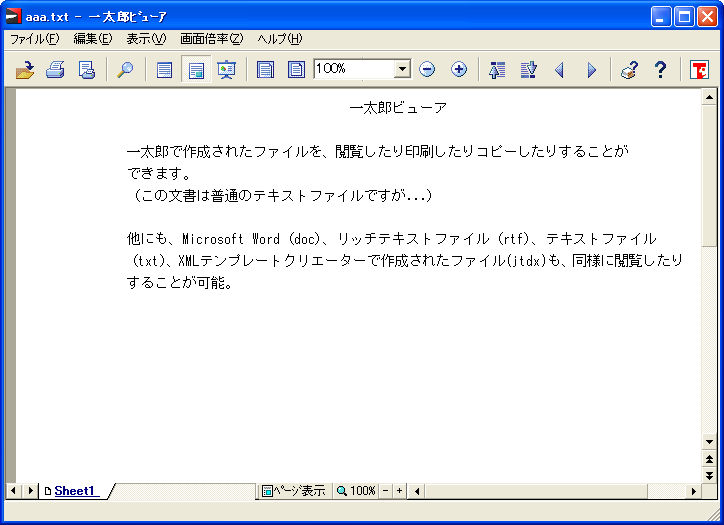Click the next page double-down arrow button
Viewport: 724px width, 525px height.
709,476
